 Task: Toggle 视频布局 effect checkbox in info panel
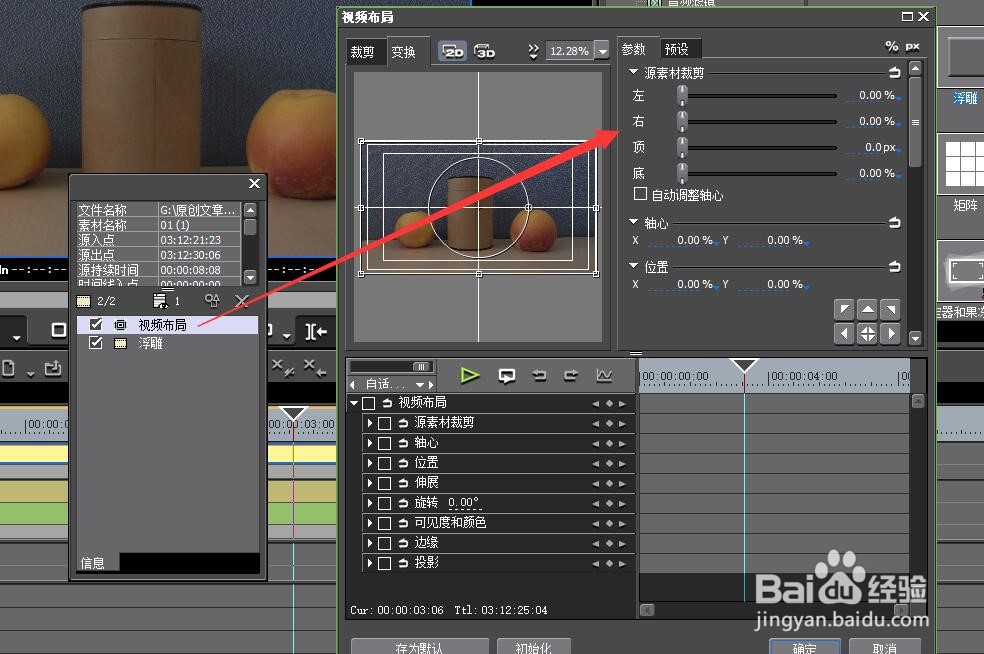[96, 324]
